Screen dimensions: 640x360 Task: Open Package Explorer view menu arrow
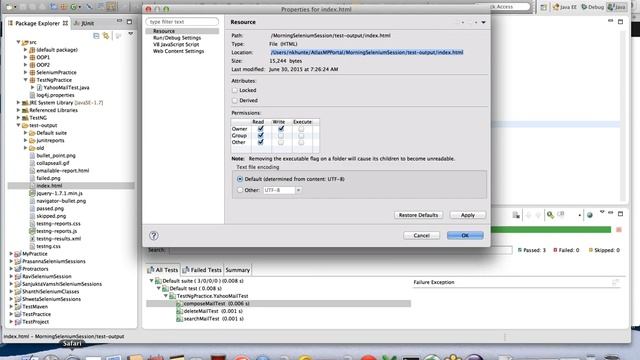(131, 34)
